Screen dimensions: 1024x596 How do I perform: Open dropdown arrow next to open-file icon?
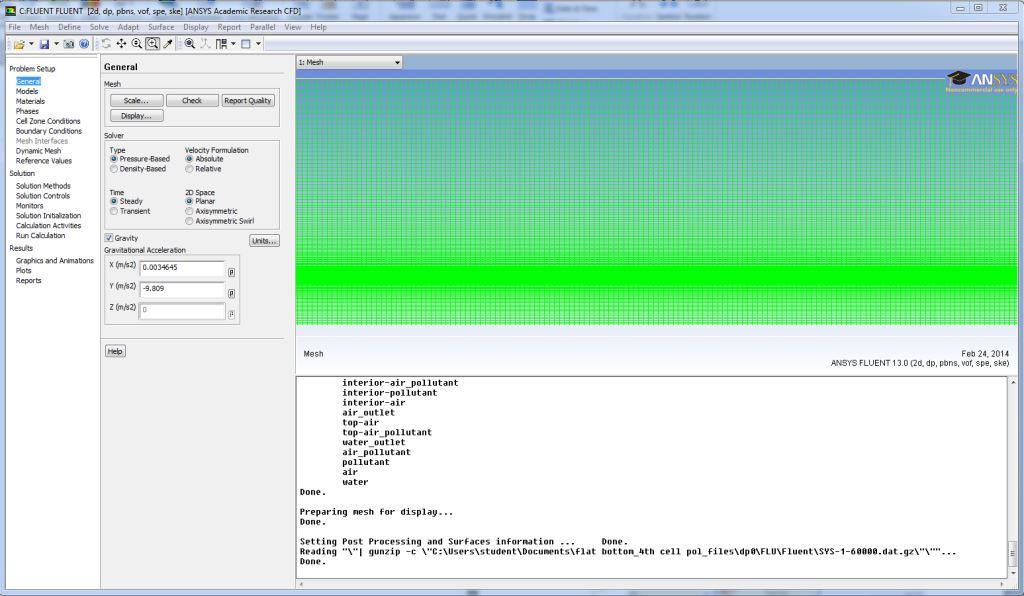[31, 44]
